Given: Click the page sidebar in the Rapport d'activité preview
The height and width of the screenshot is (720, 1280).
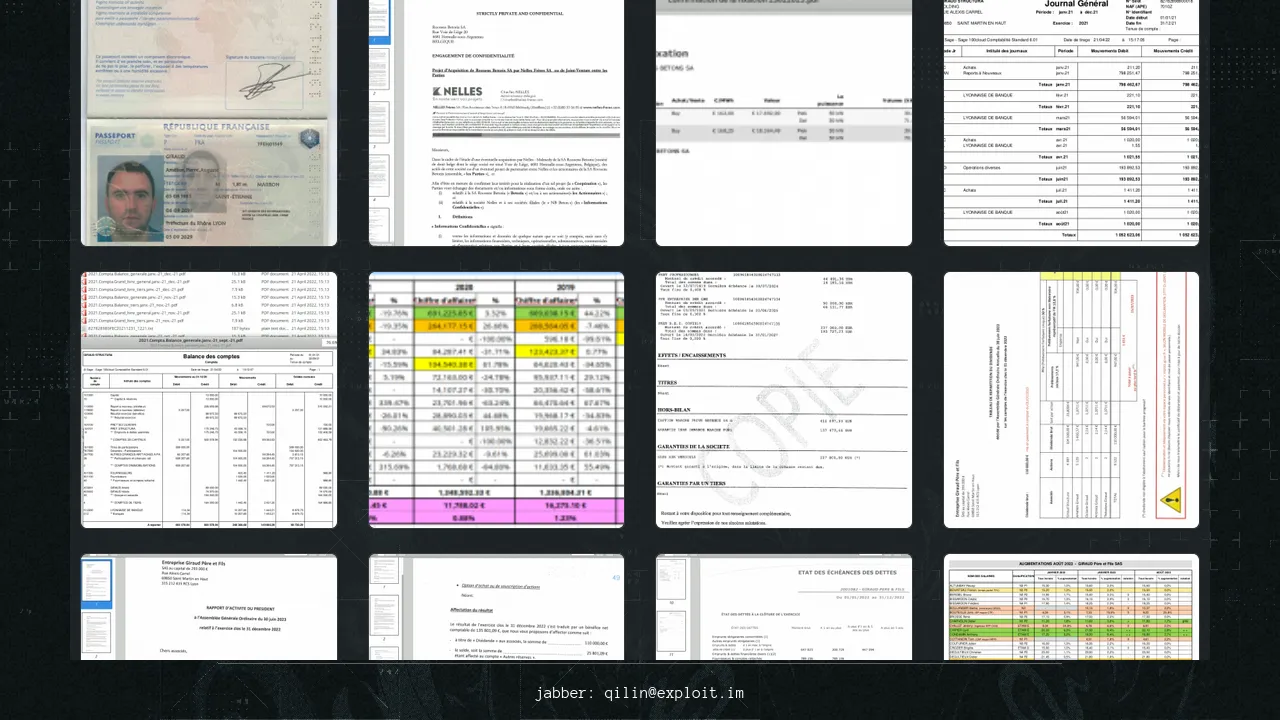Looking at the screenshot, I should (99, 607).
